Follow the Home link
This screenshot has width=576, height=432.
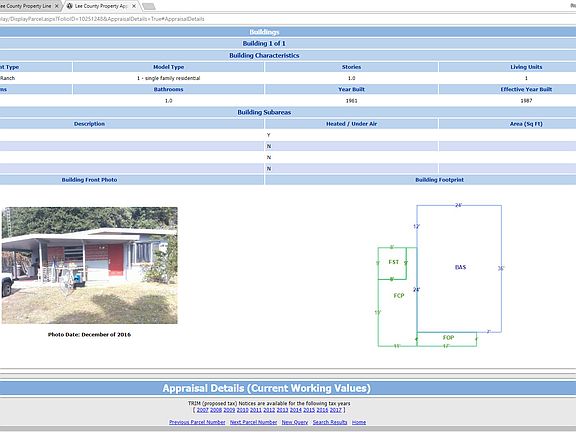pos(359,422)
